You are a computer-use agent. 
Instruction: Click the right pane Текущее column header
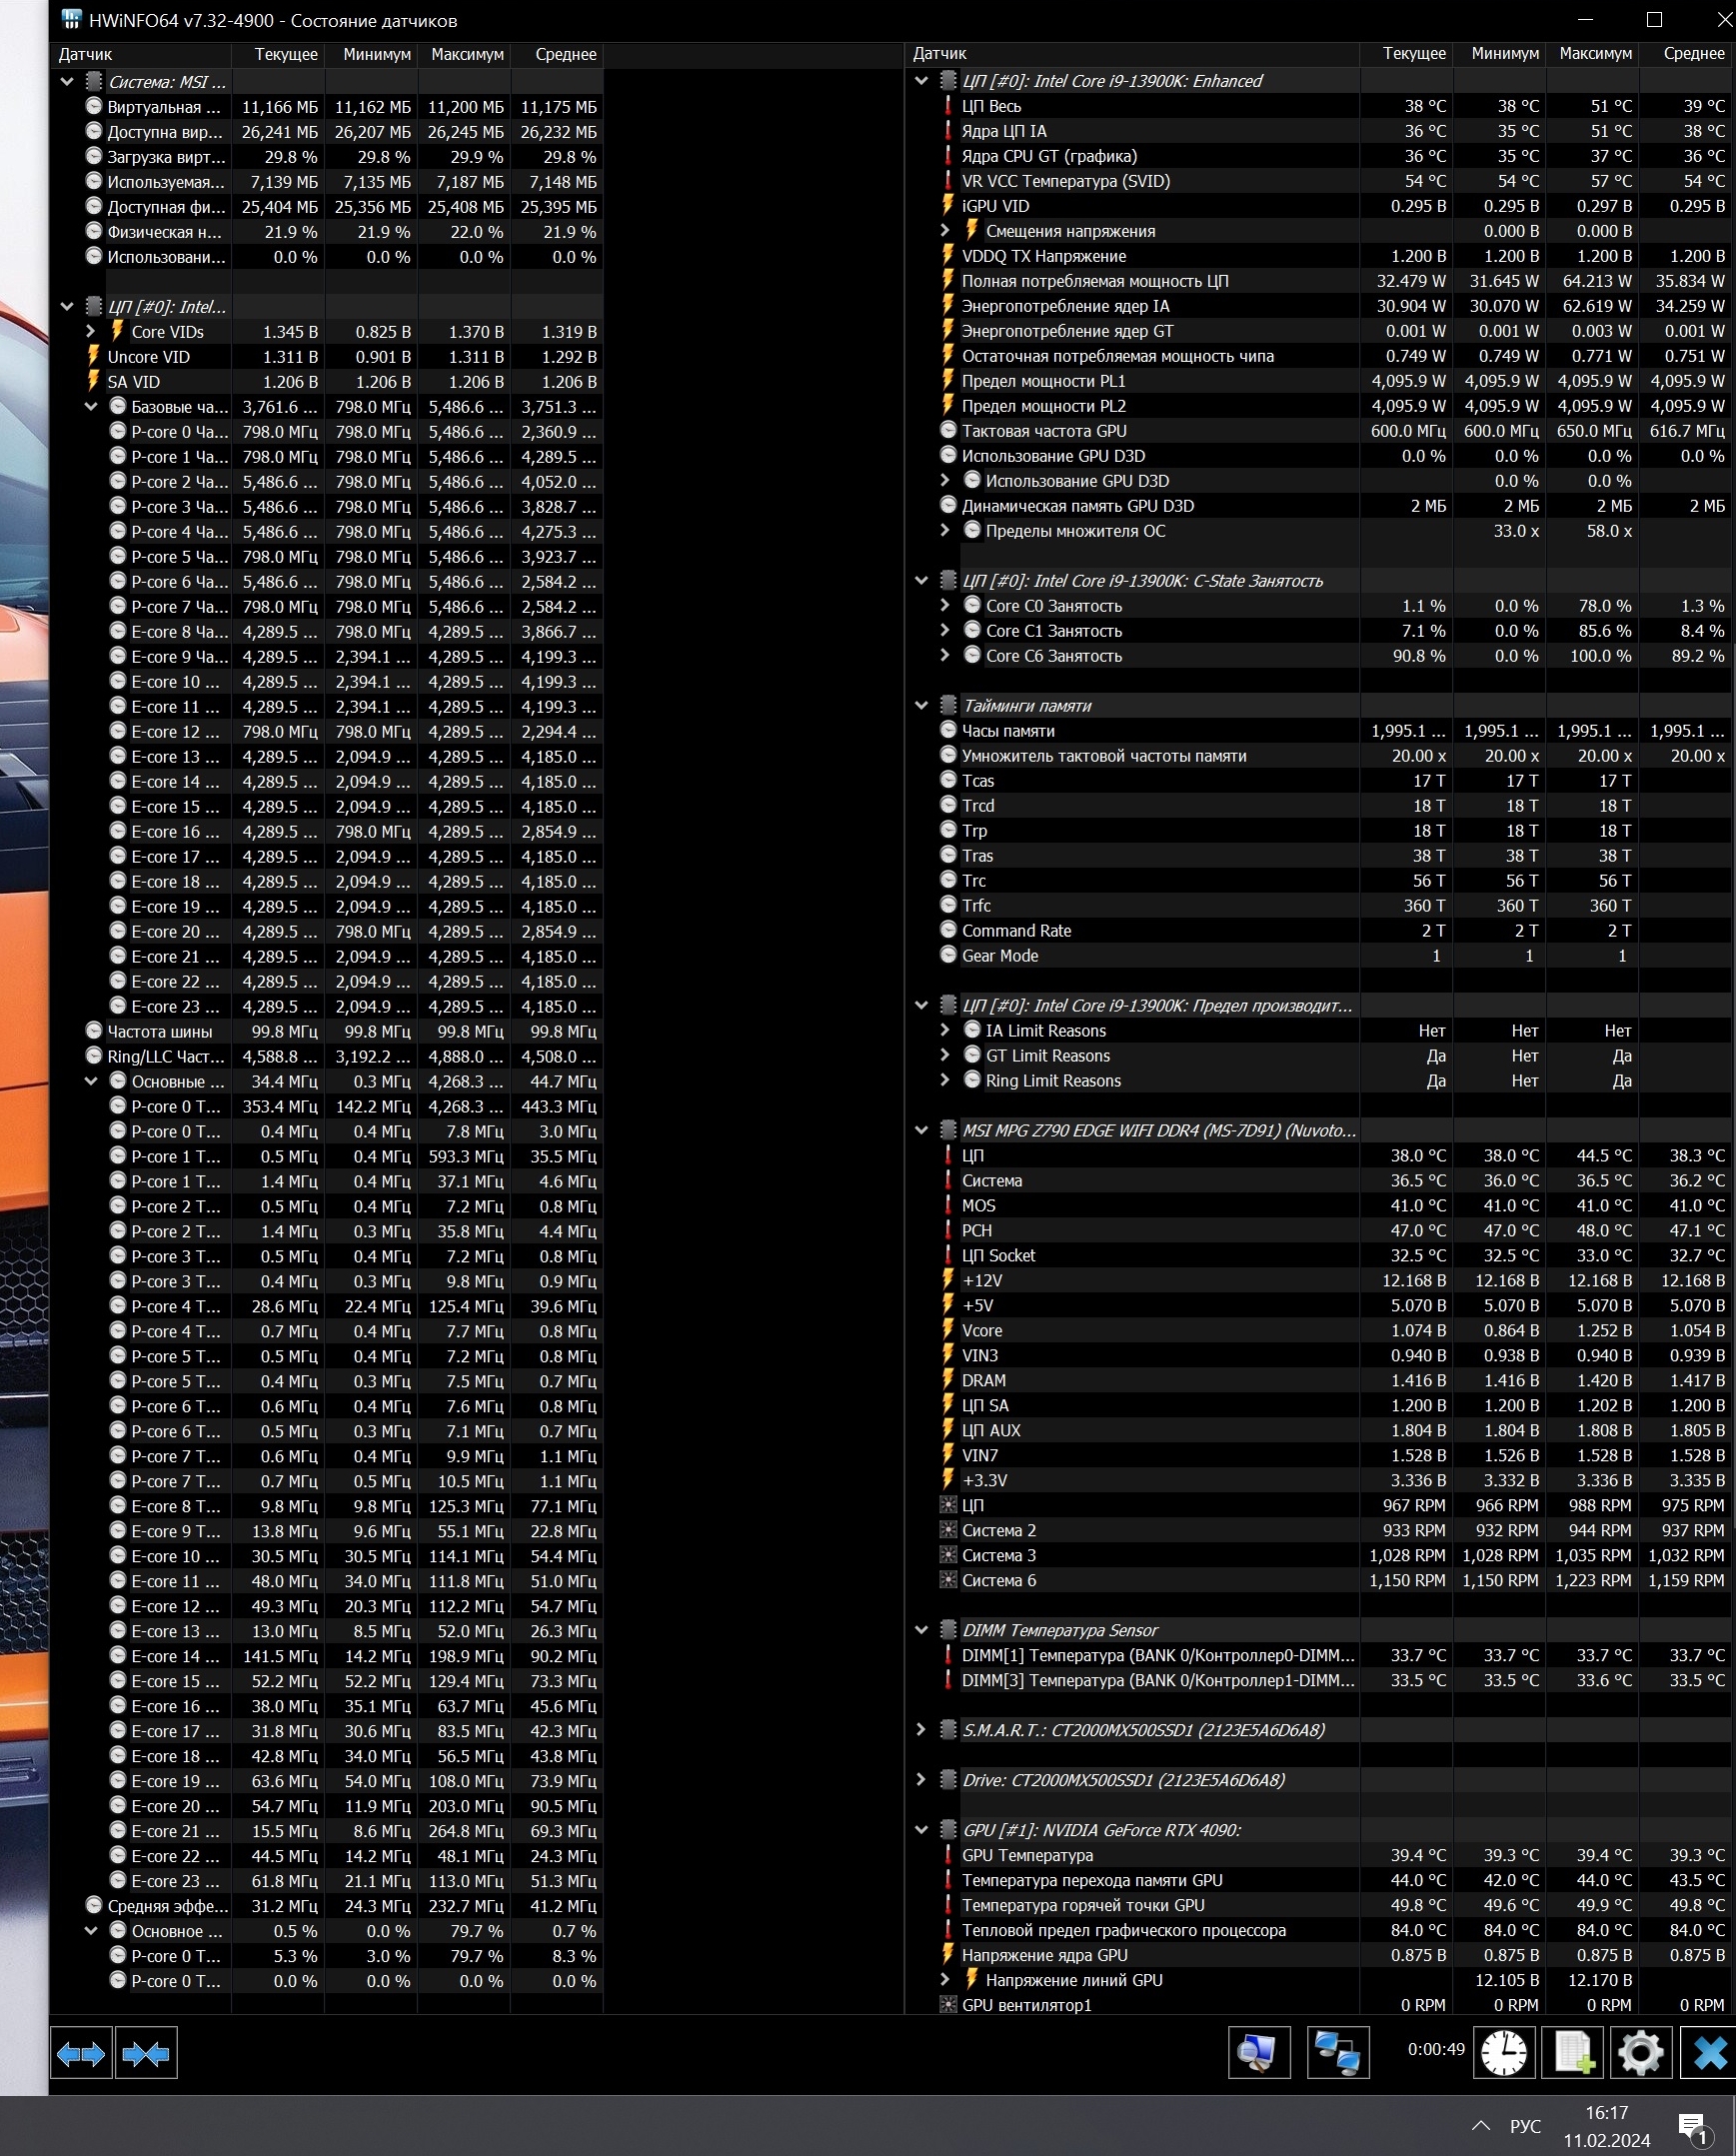click(x=1406, y=54)
